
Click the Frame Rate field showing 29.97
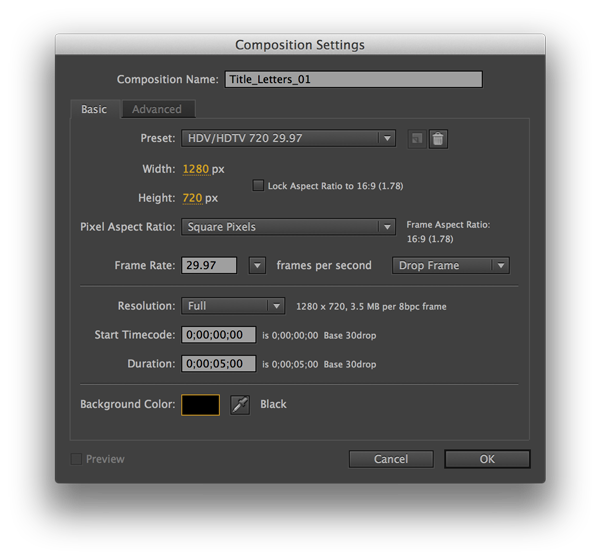click(x=209, y=266)
